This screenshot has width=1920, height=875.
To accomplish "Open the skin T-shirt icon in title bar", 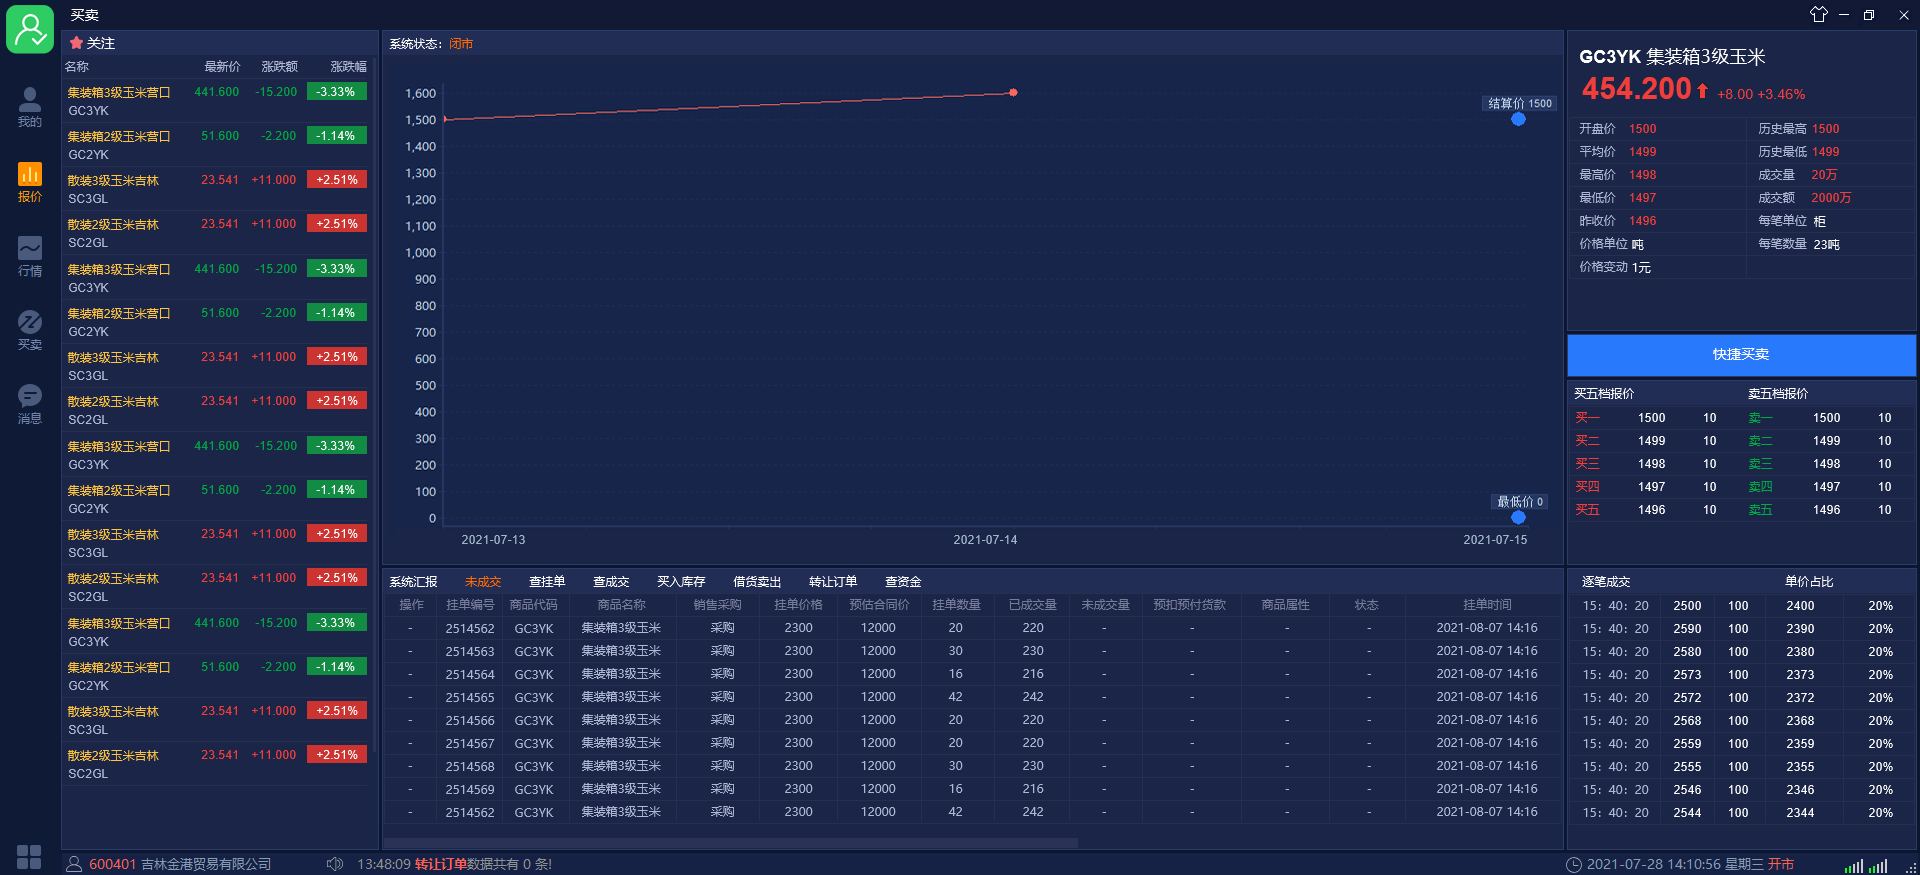I will pyautogui.click(x=1818, y=14).
